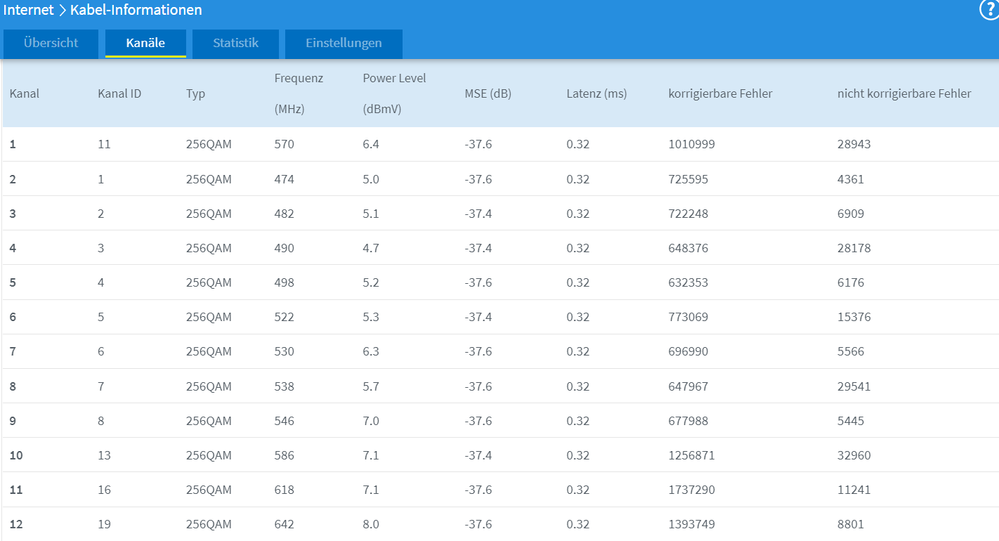Image resolution: width=999 pixels, height=541 pixels.
Task: Select the row with frequency 642
Action: (x=500, y=524)
